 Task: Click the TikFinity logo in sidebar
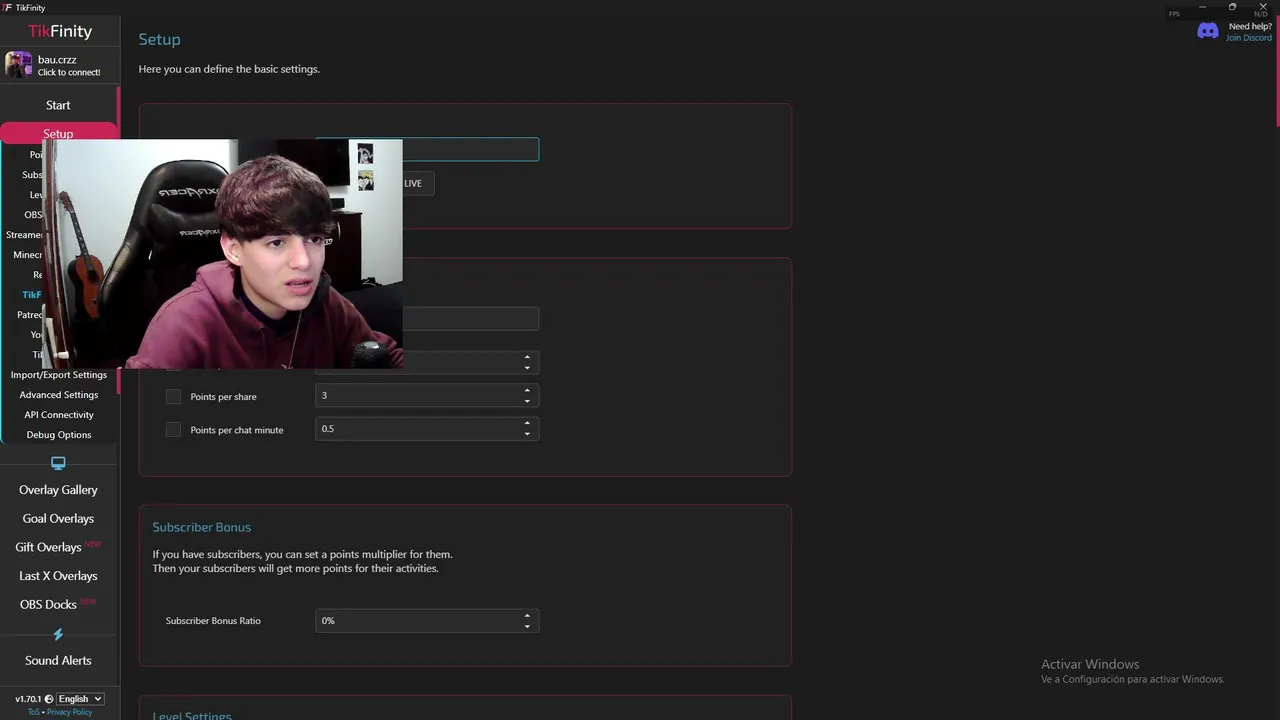click(60, 31)
